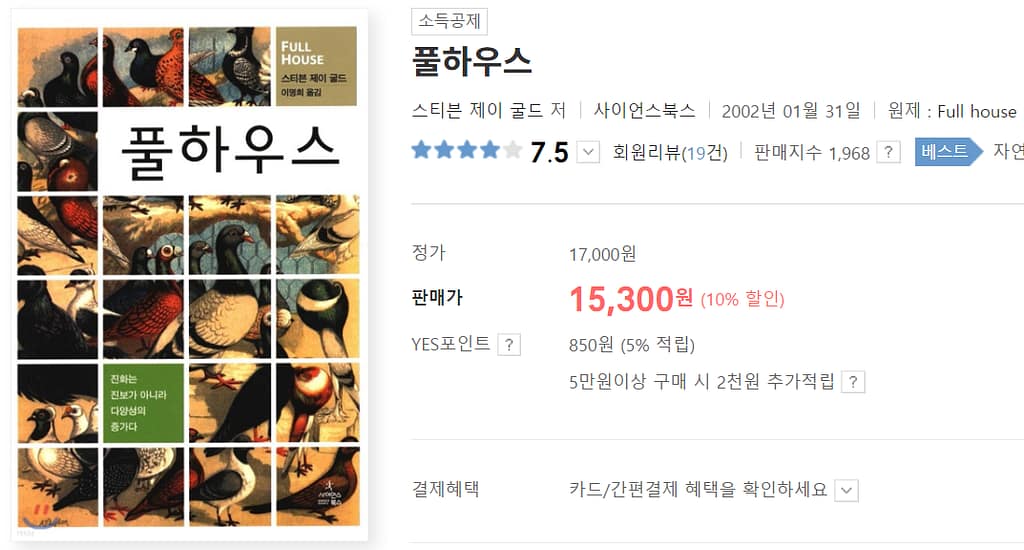Expand the 7.5 rating dropdown arrow
Image resolution: width=1024 pixels, height=550 pixels.
click(x=588, y=153)
